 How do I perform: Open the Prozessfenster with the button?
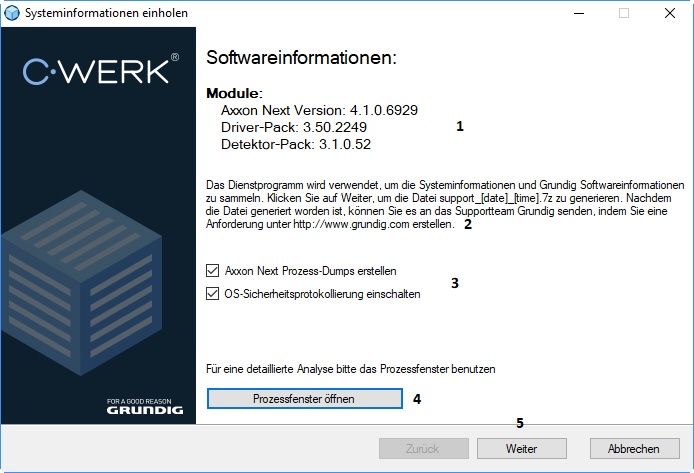[304, 398]
